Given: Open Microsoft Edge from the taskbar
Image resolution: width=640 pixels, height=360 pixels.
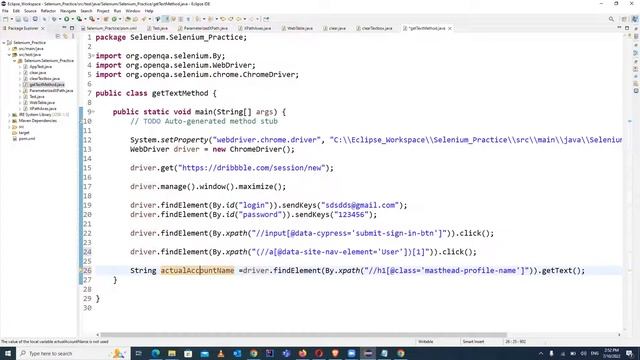Looking at the screenshot, I should tap(156, 353).
